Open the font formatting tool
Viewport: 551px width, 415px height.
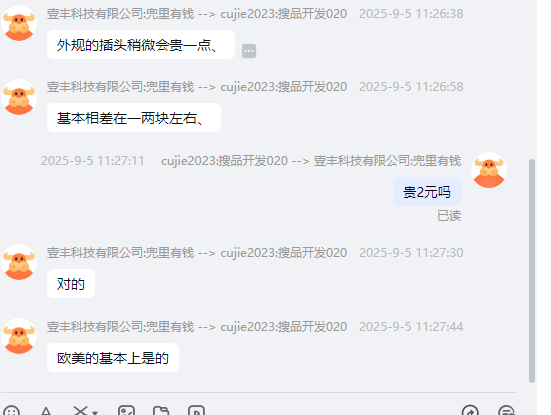[46, 411]
